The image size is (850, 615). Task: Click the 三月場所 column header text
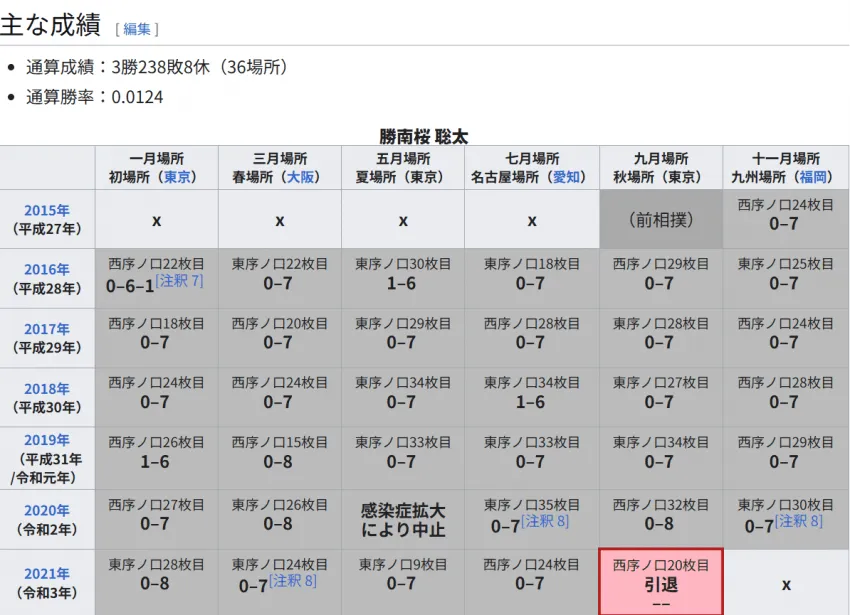tap(280, 159)
